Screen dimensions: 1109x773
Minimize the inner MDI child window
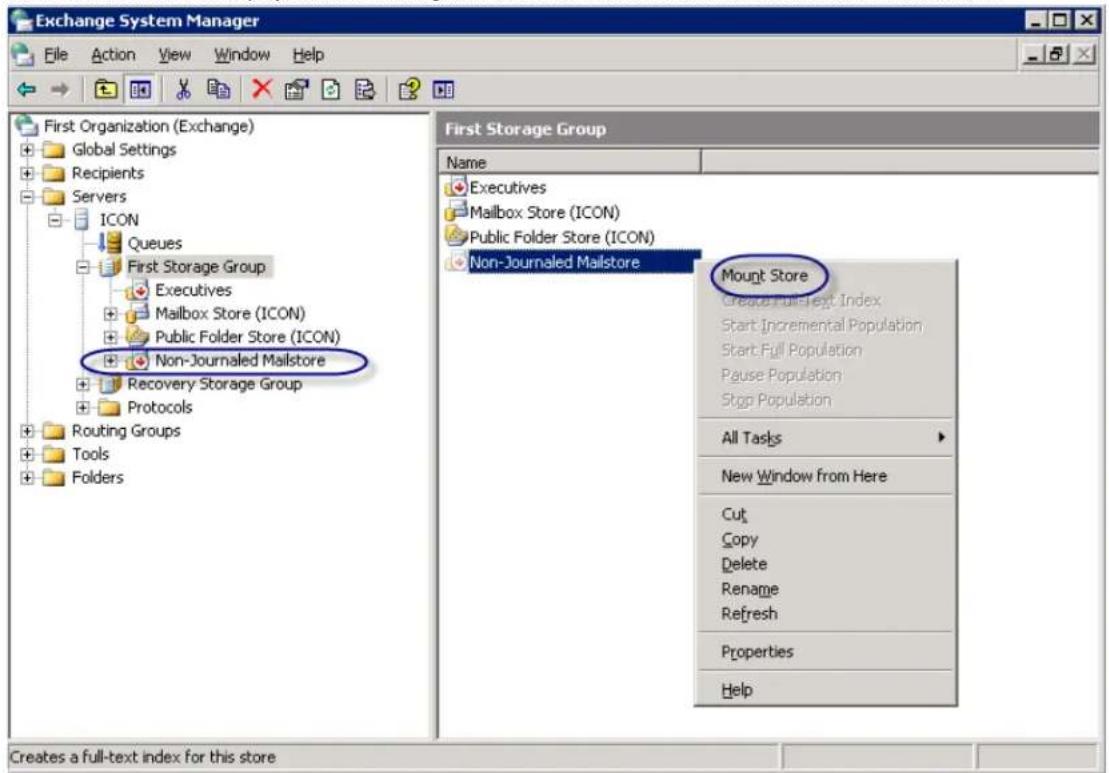pyautogui.click(x=1034, y=54)
